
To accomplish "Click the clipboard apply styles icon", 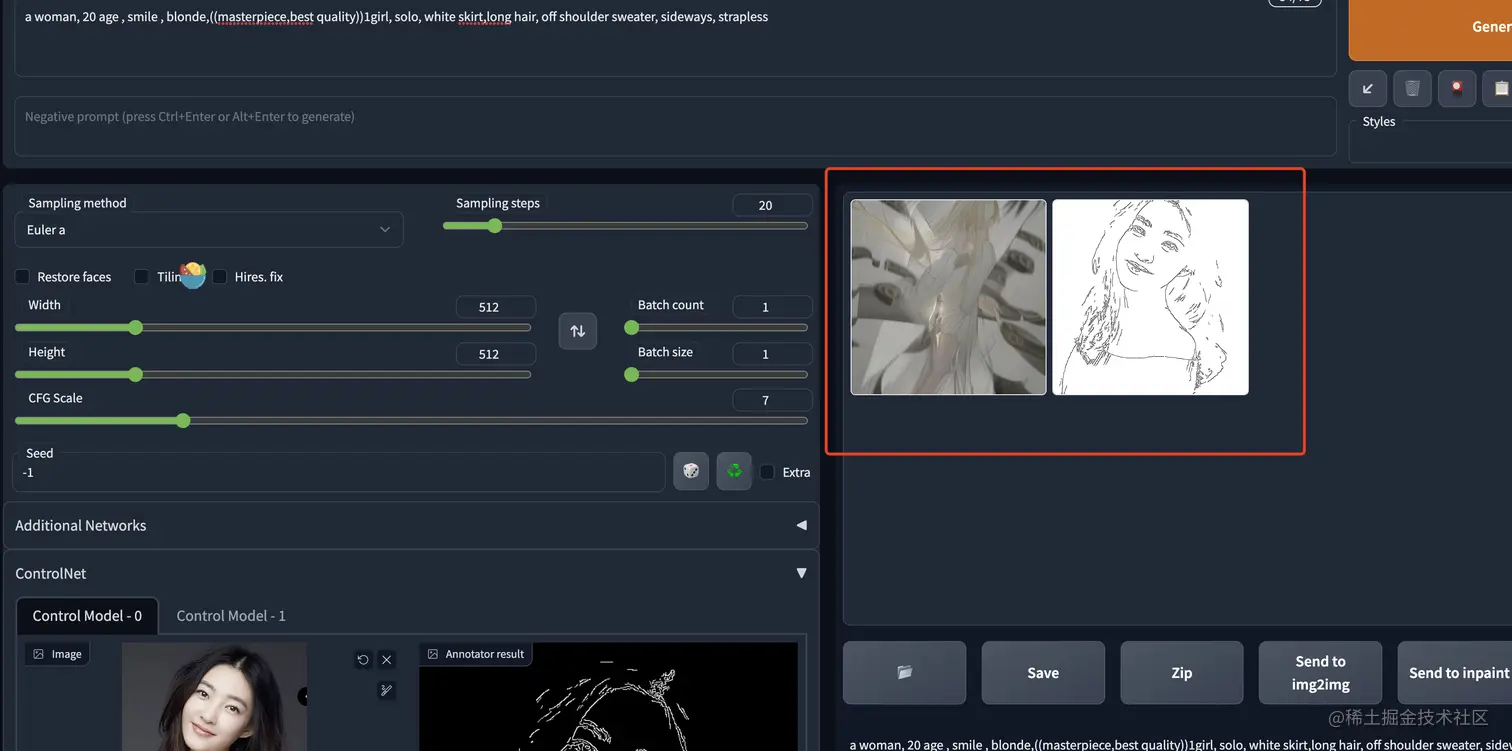I will (1499, 88).
